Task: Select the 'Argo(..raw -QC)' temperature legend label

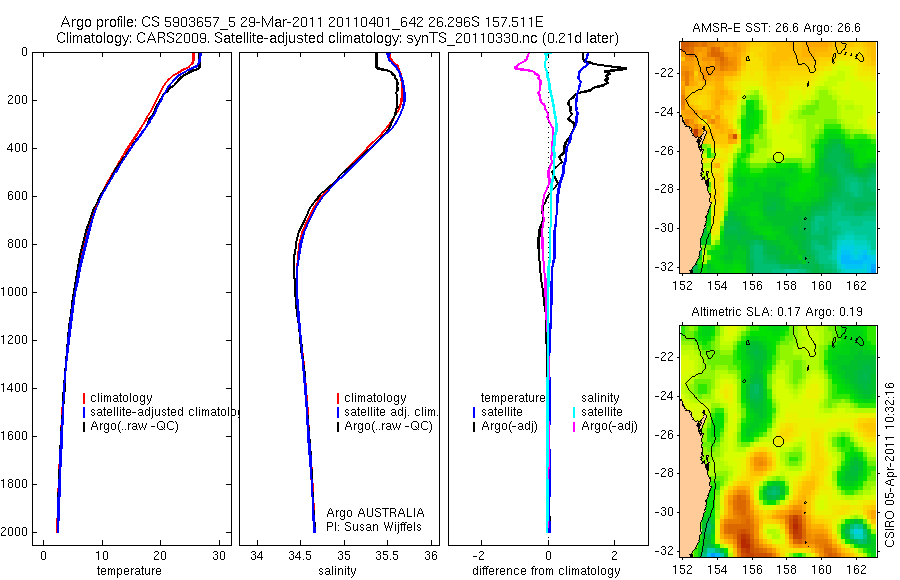Action: click(x=134, y=426)
